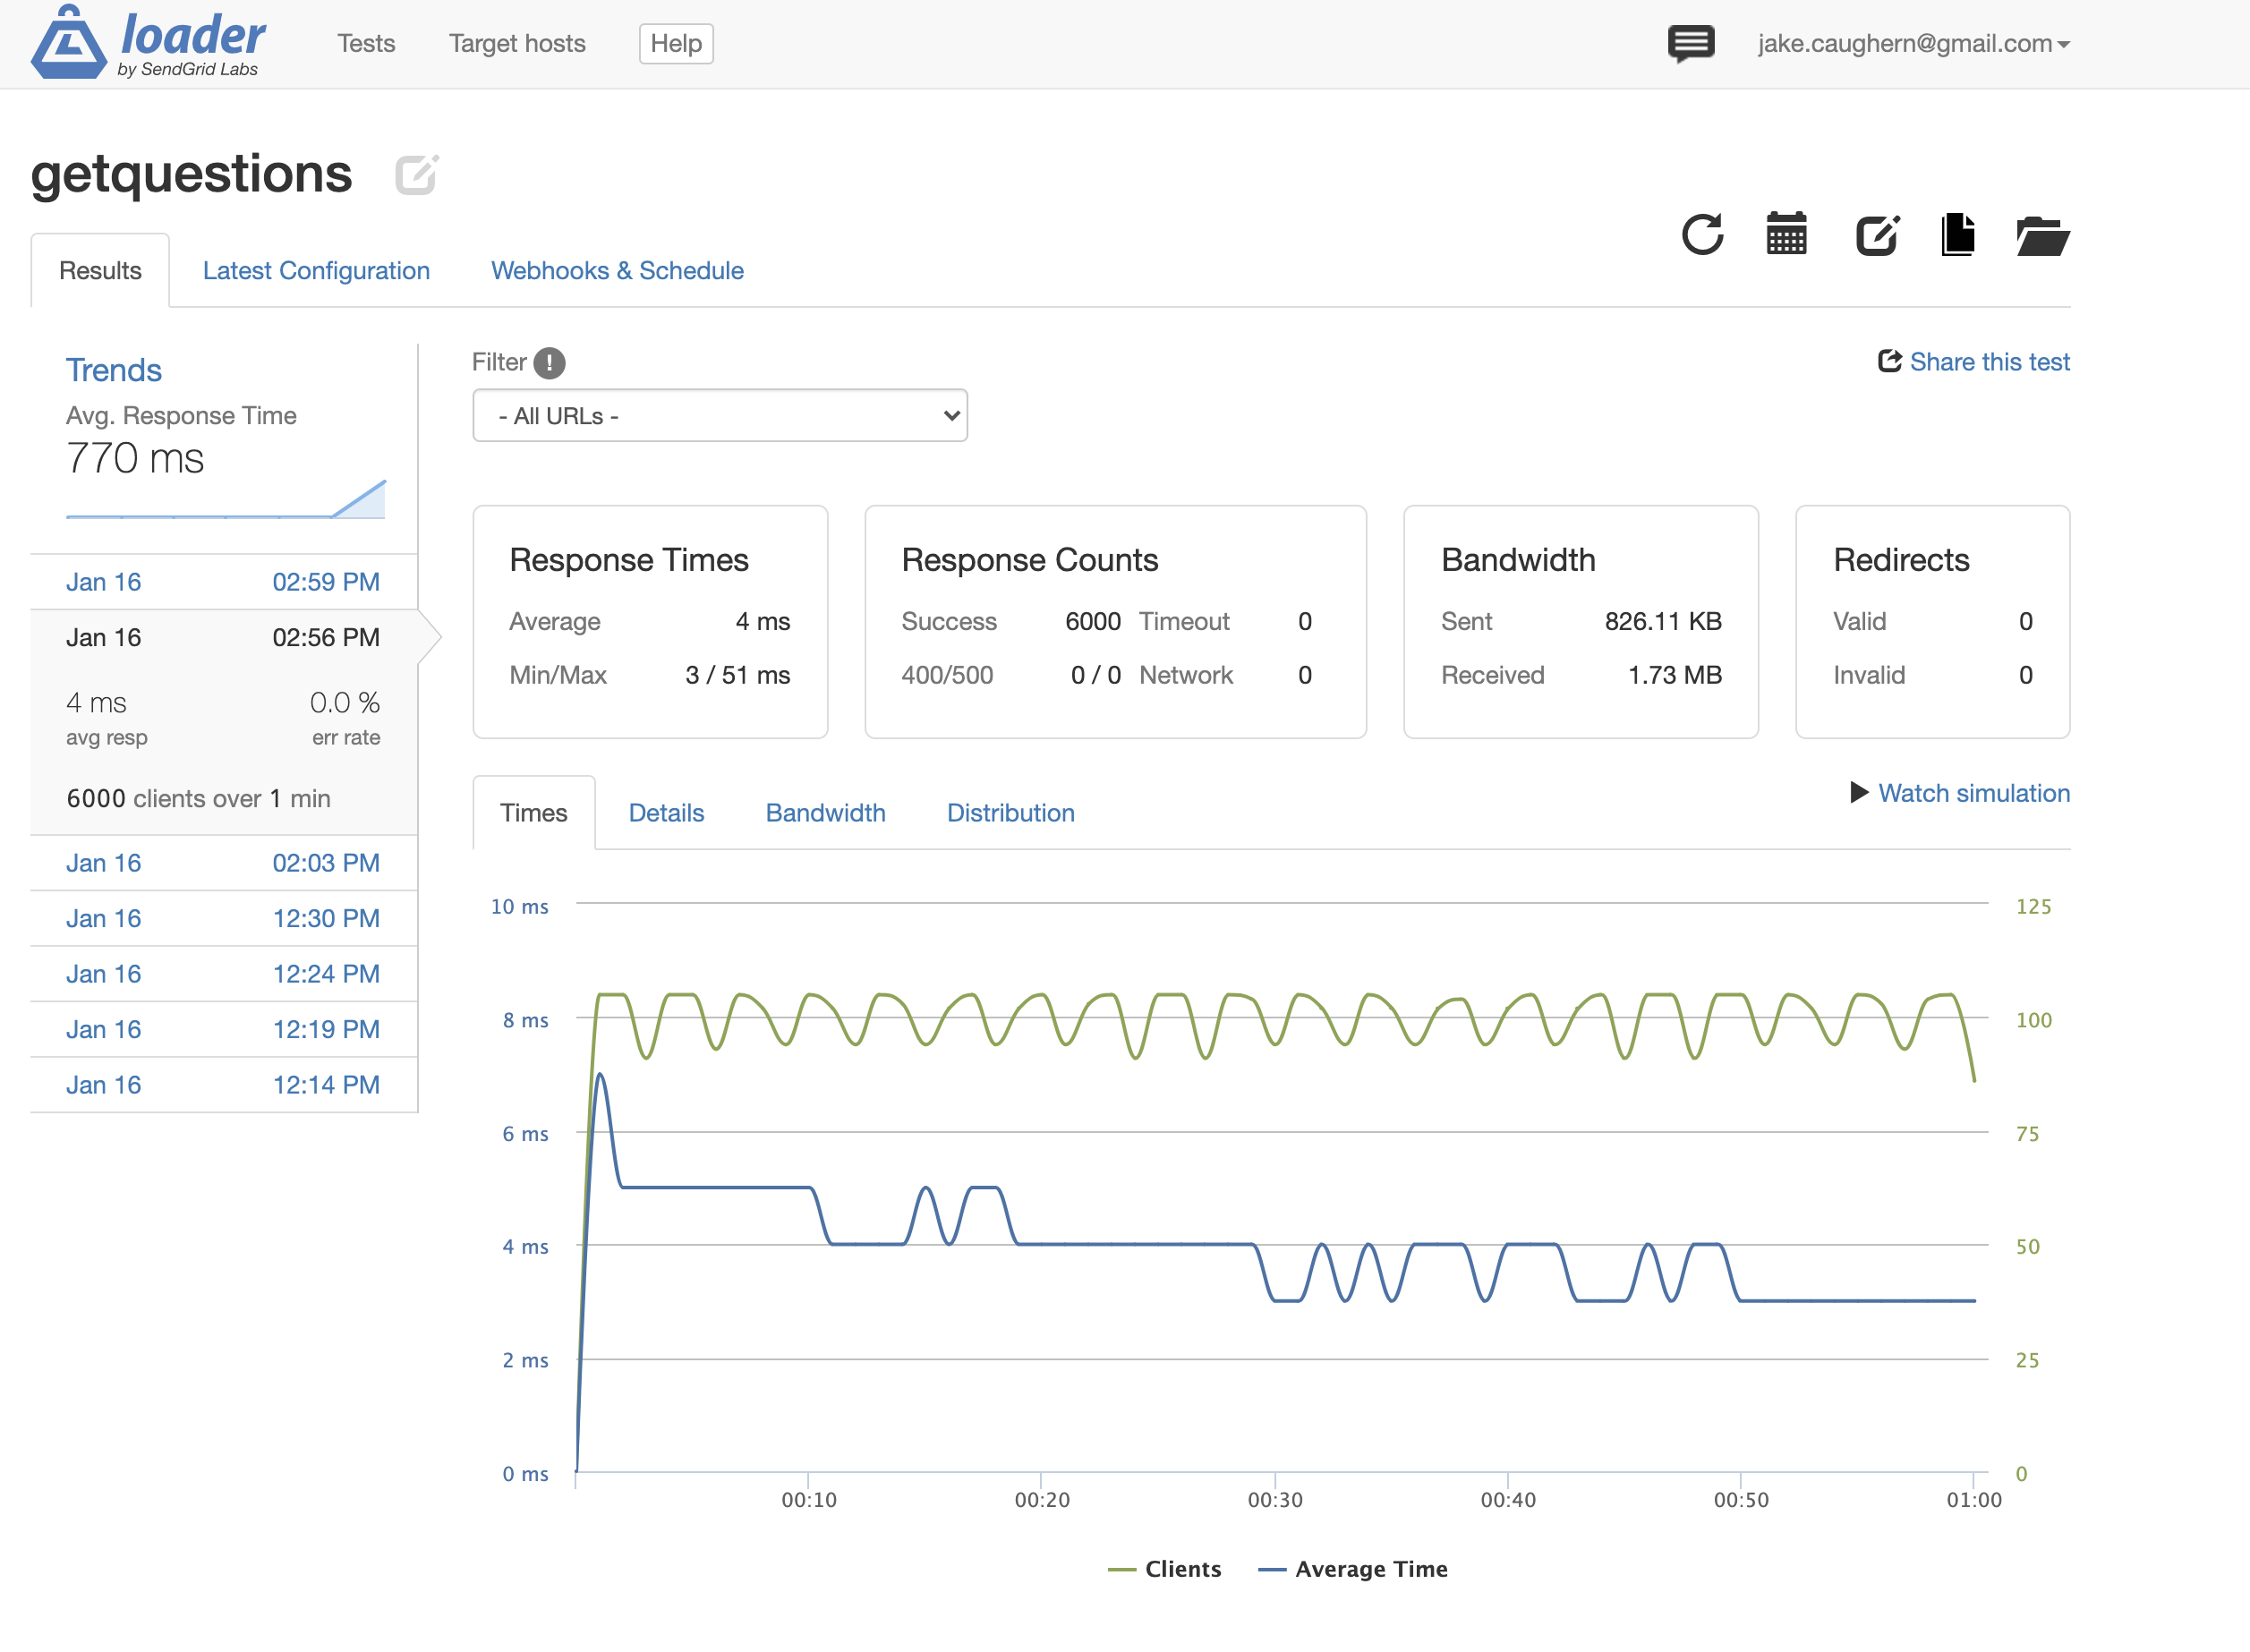The width and height of the screenshot is (2250, 1652).
Task: Click the 00:30 timeline axis label
Action: point(1275,1500)
